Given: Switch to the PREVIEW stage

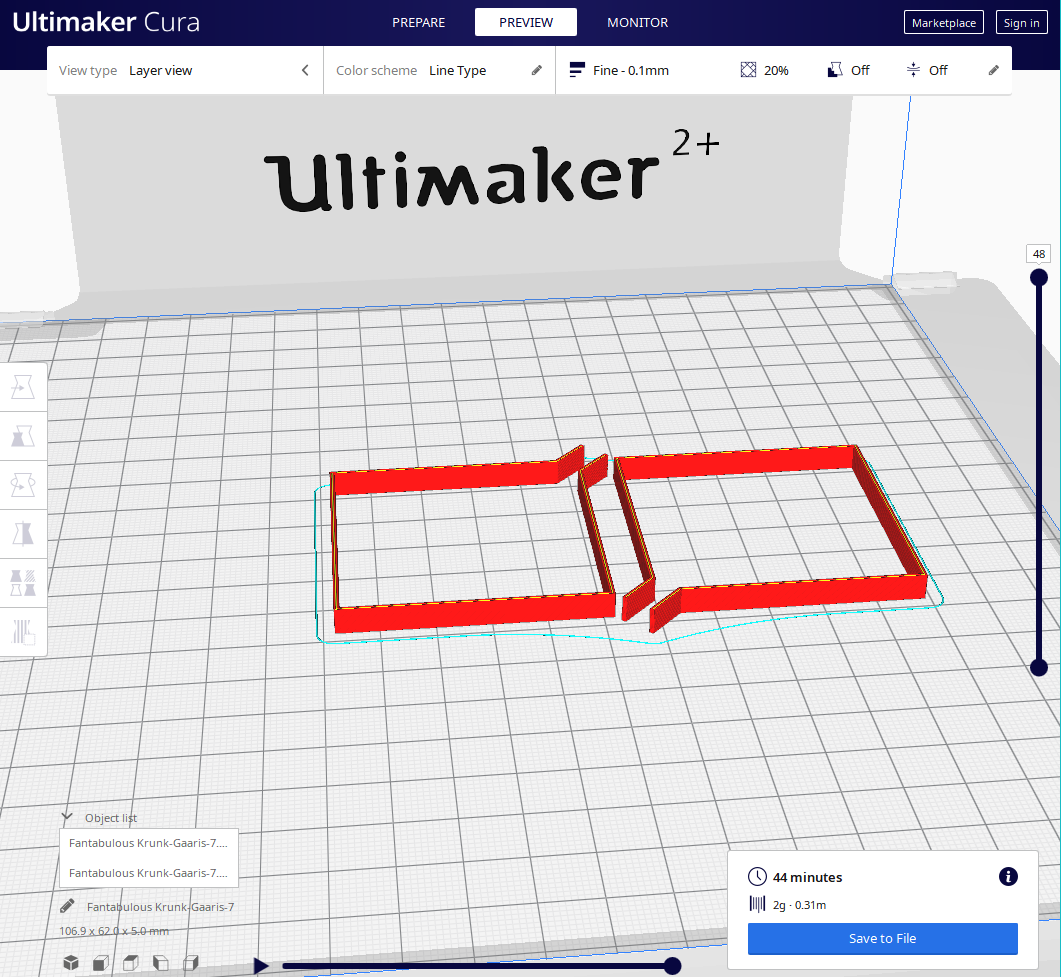Looking at the screenshot, I should click(x=526, y=22).
